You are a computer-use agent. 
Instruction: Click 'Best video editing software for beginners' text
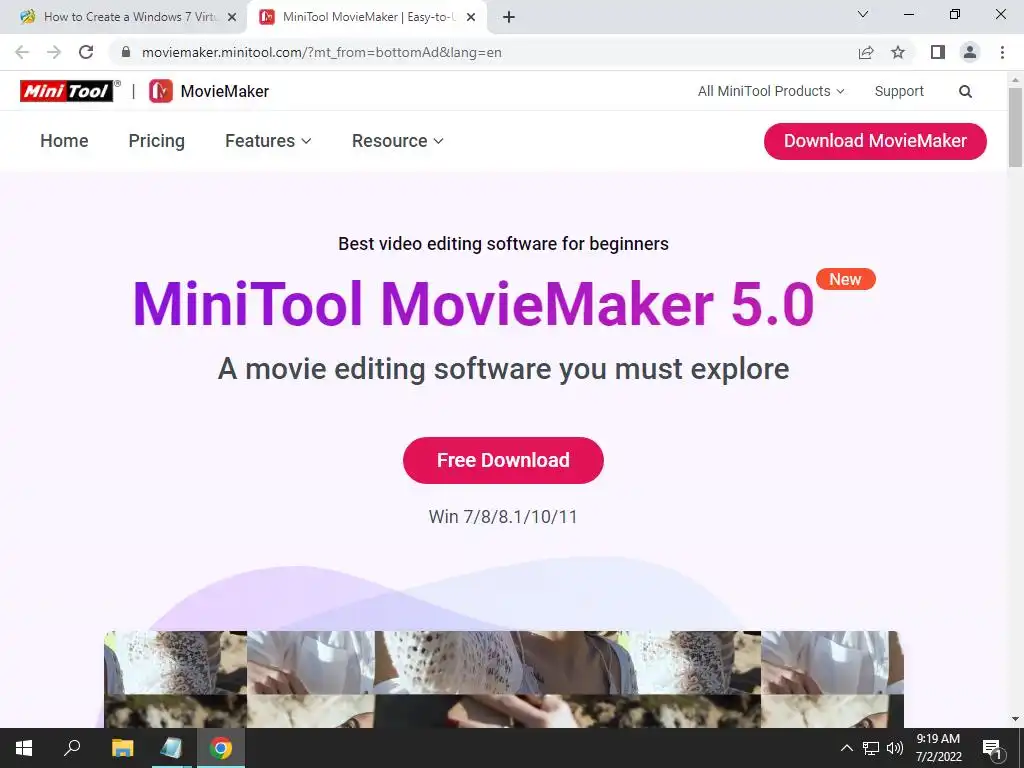(504, 244)
